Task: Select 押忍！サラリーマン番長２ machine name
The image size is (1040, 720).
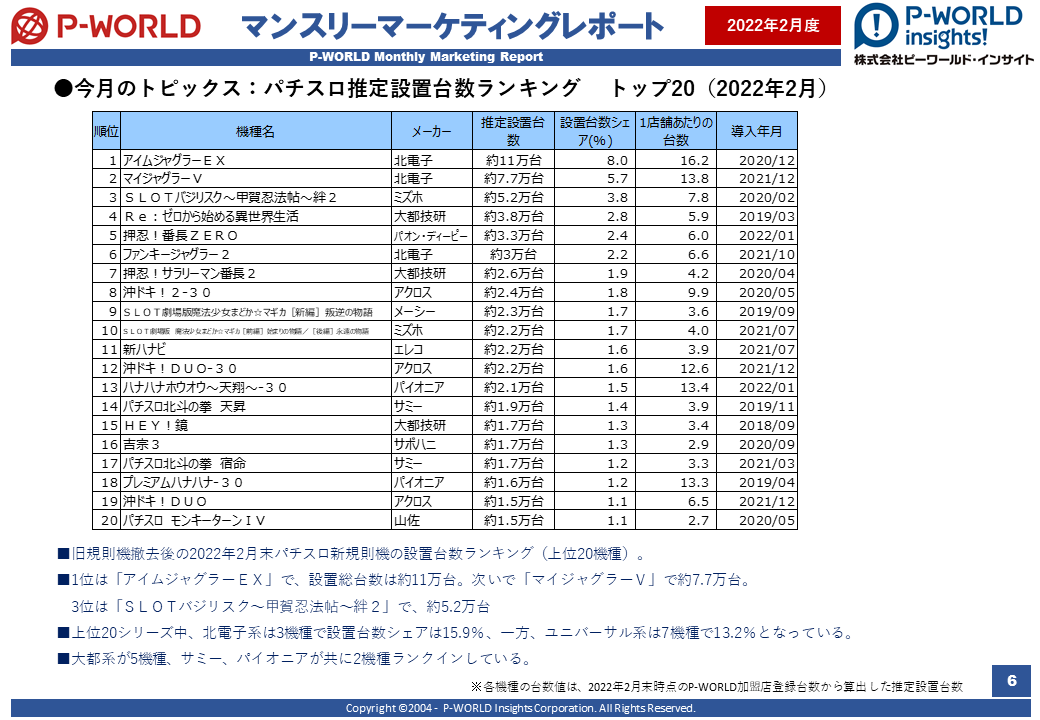Action: coord(189,274)
